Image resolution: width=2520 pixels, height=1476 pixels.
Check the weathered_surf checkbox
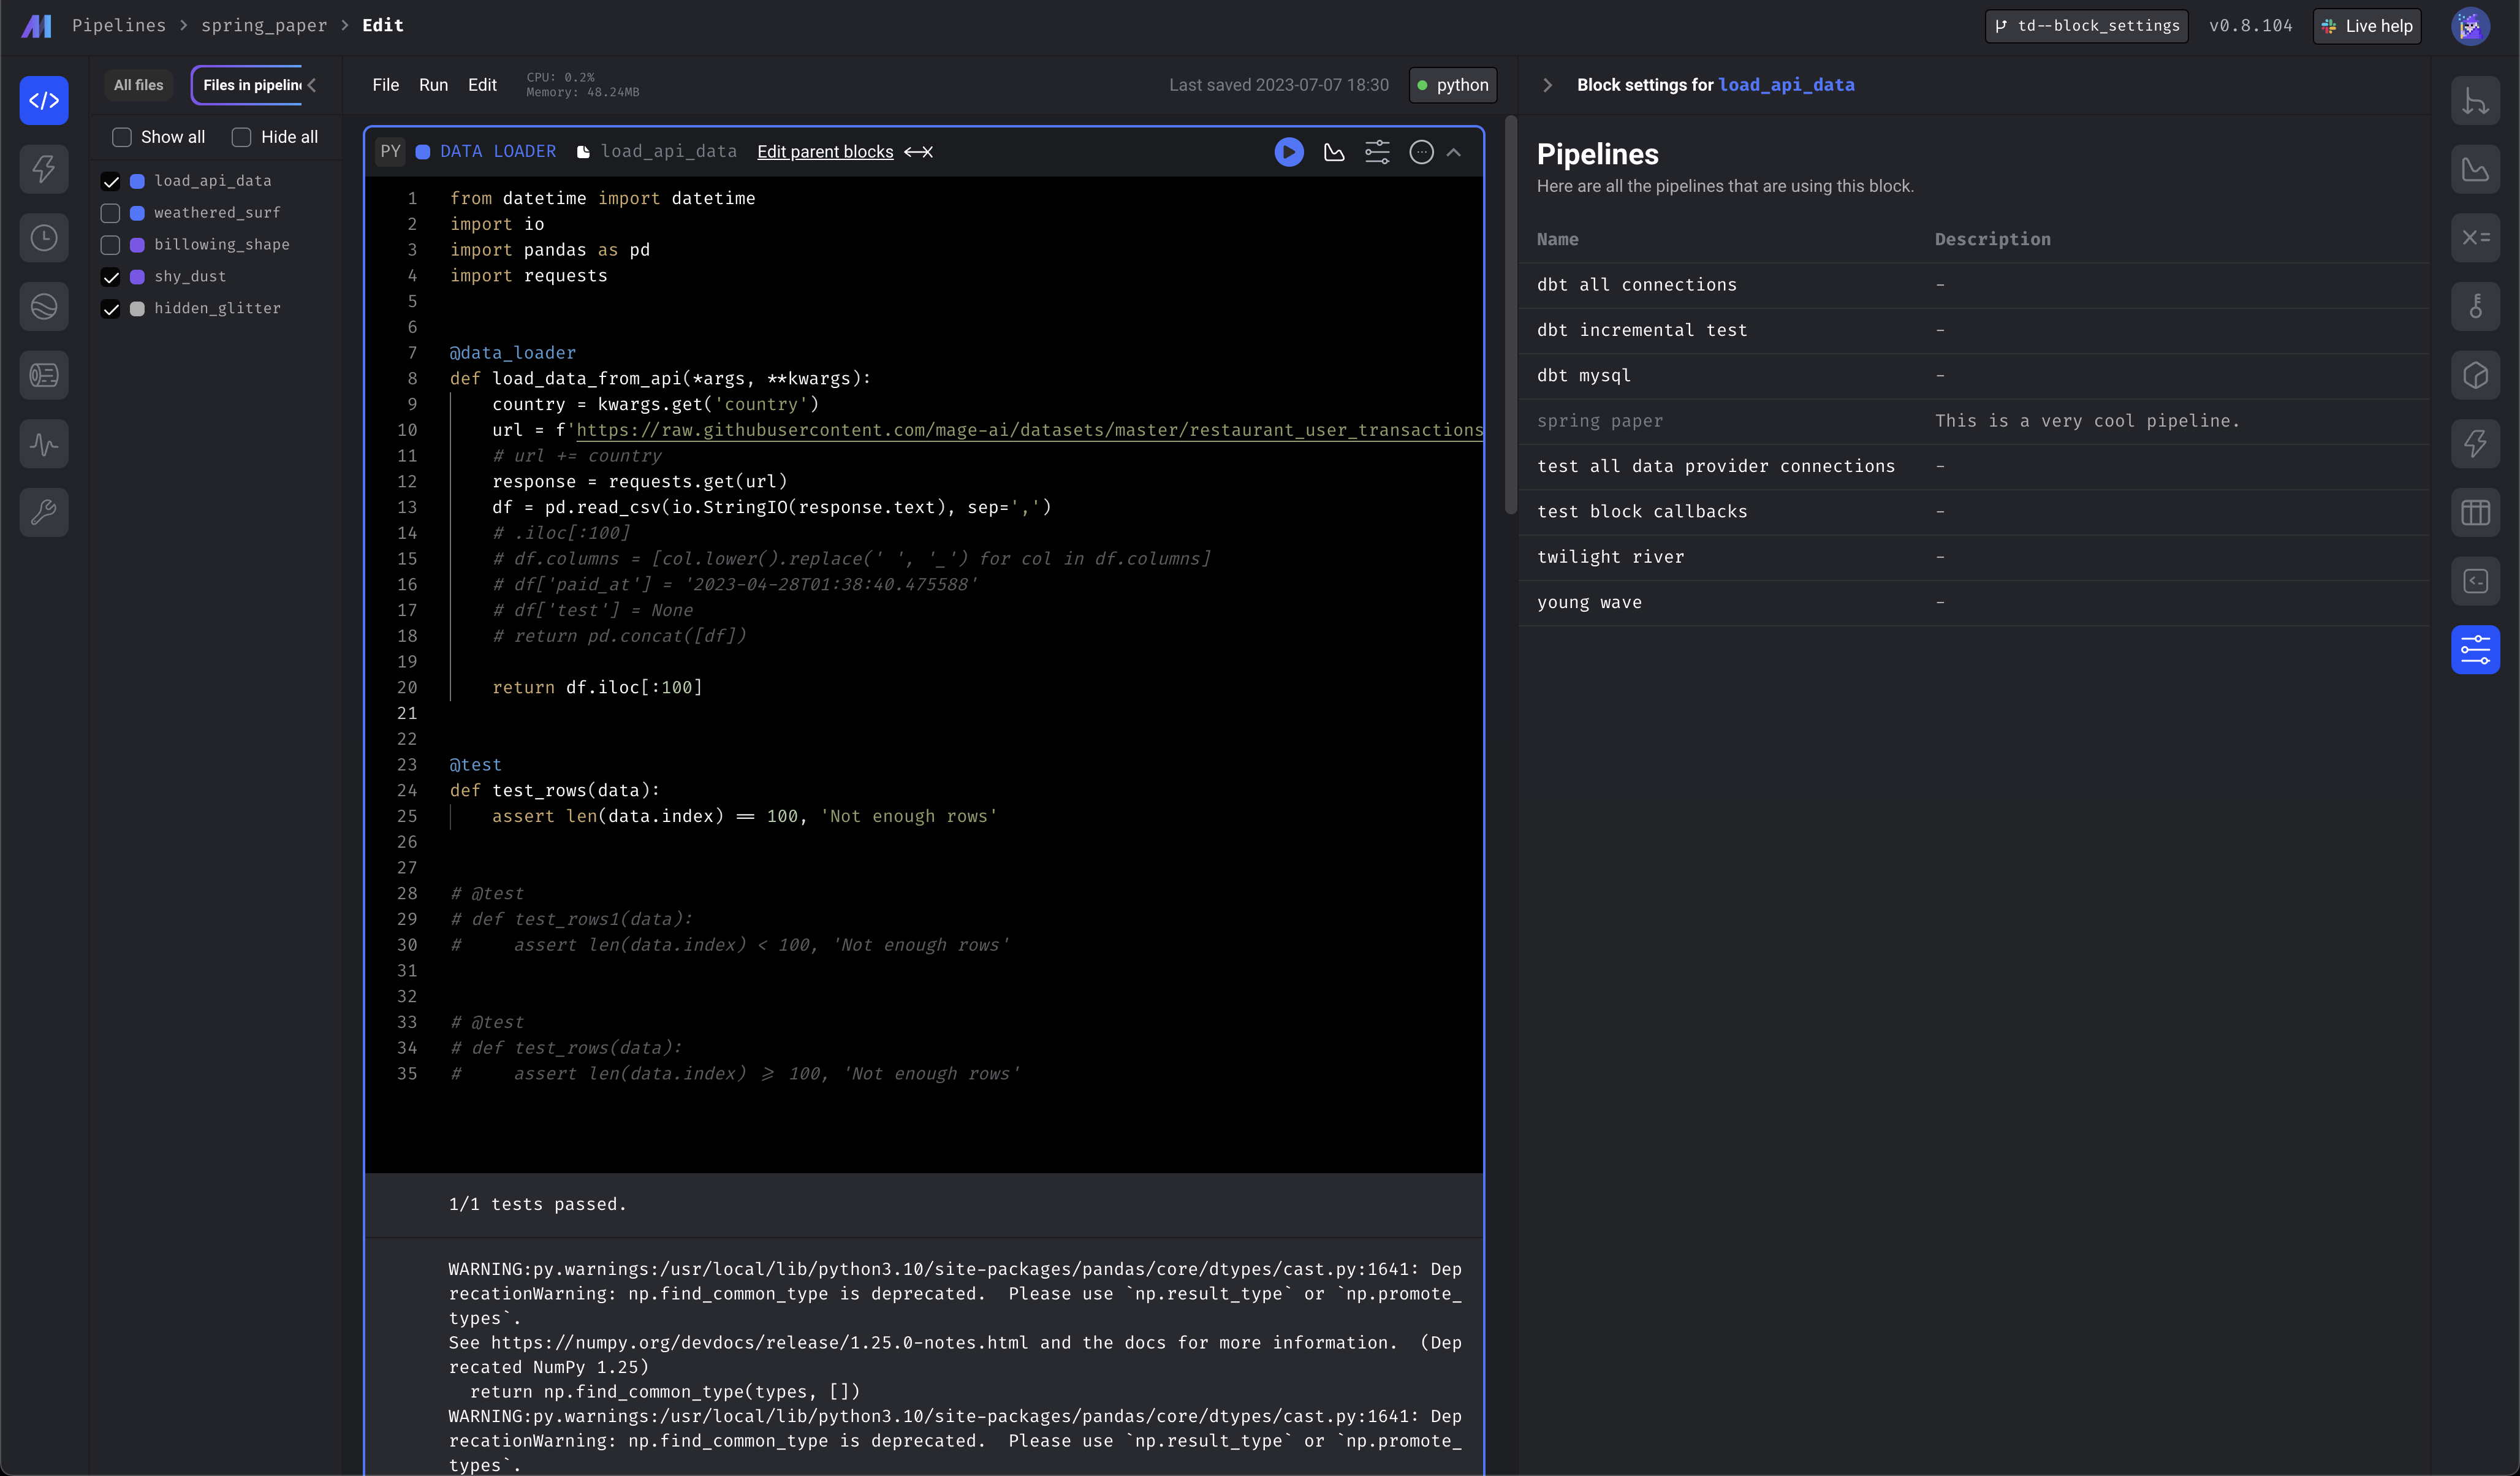(x=110, y=213)
